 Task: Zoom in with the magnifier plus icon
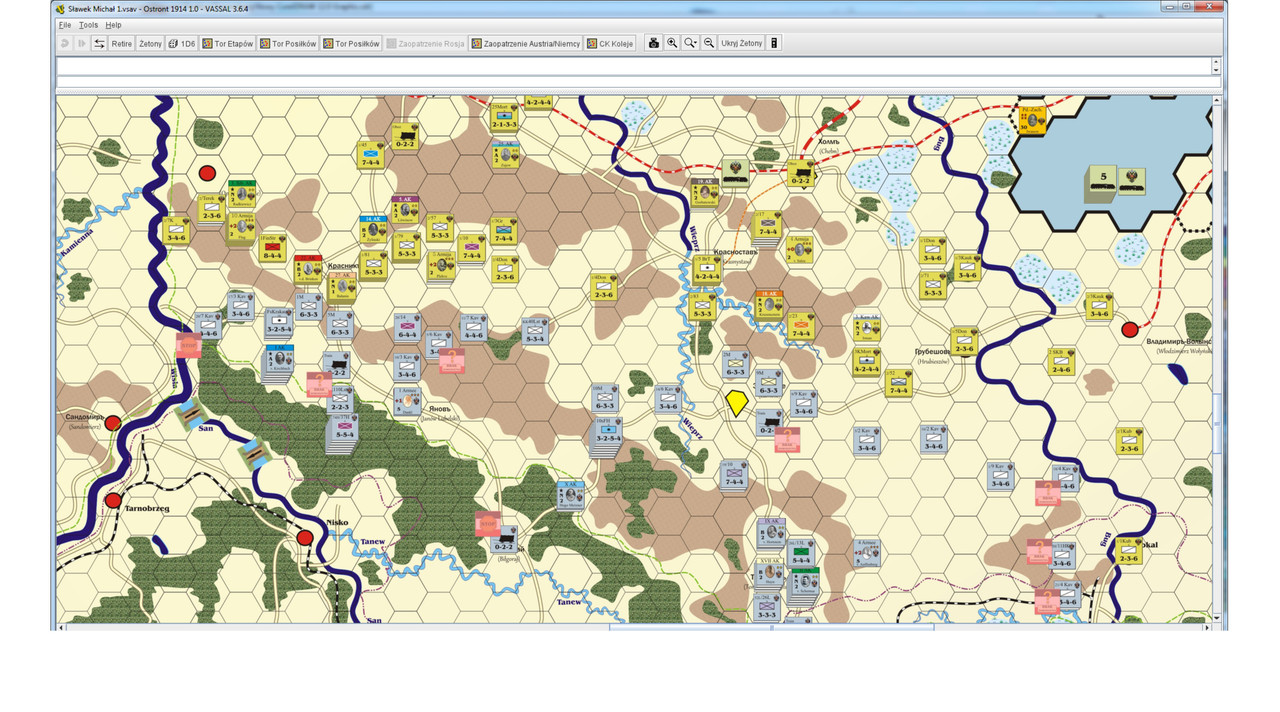point(672,44)
